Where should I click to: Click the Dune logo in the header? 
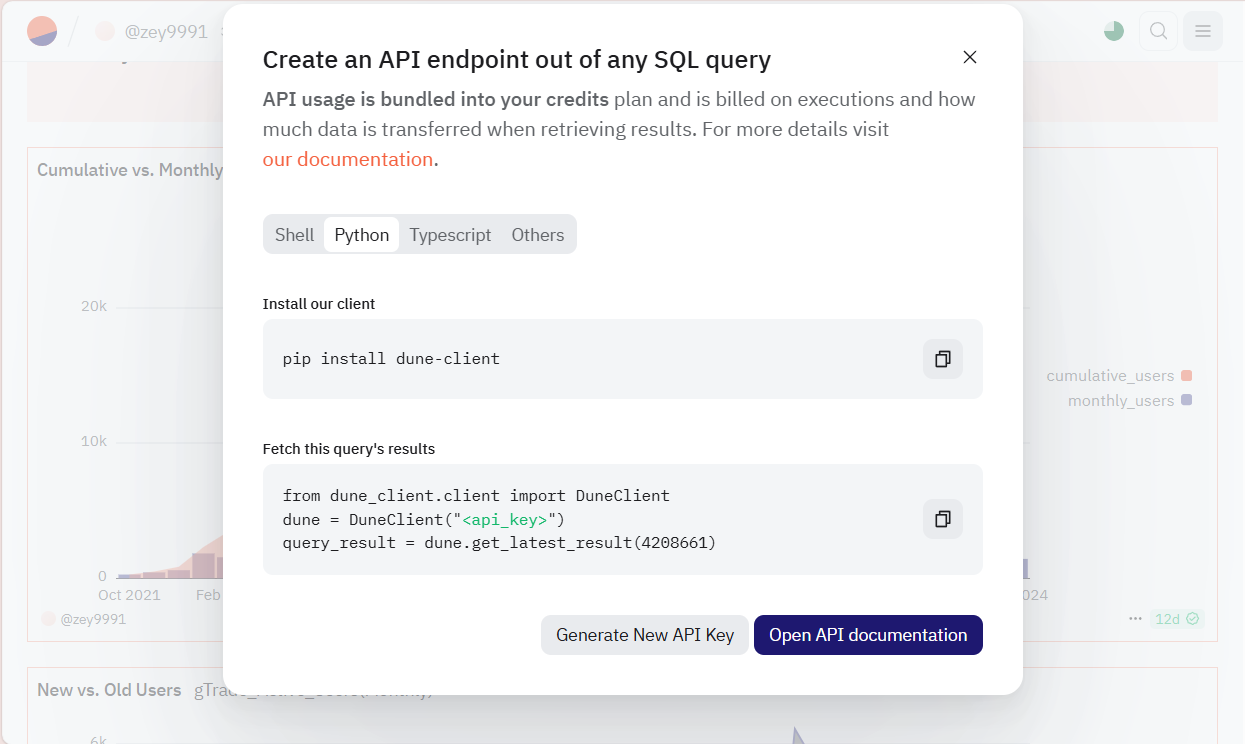click(42, 31)
